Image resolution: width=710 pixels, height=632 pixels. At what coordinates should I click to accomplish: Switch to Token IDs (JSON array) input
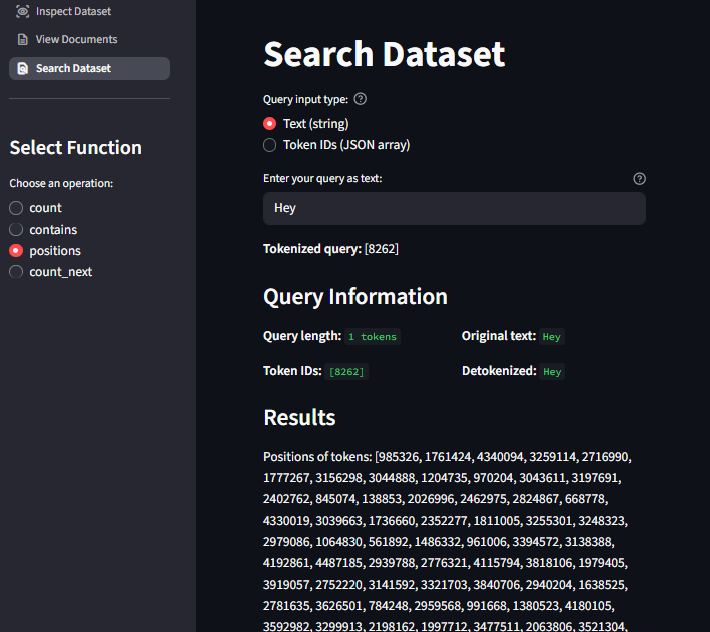click(270, 145)
